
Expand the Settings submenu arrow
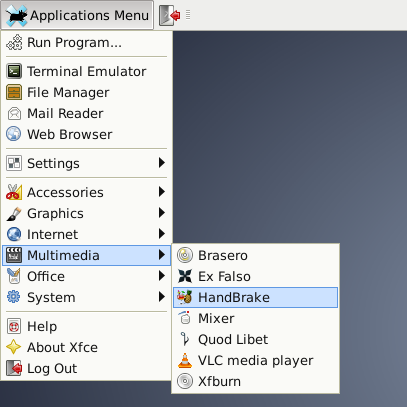pyautogui.click(x=162, y=163)
